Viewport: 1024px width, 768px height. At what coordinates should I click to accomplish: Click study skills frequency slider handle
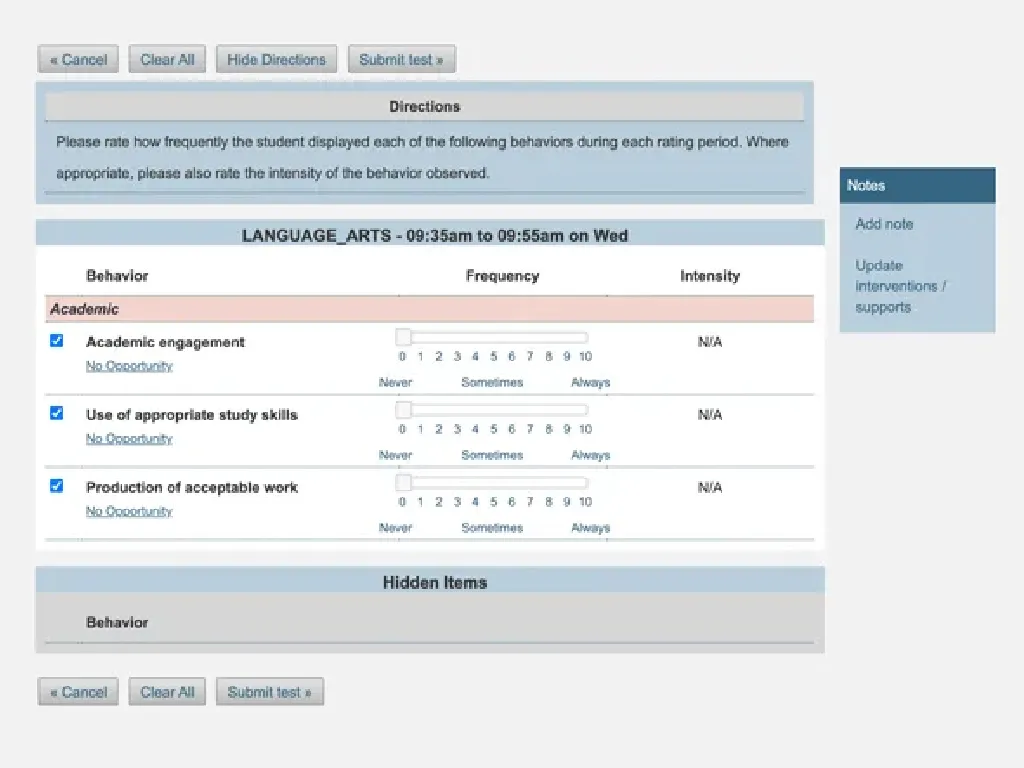pyautogui.click(x=403, y=410)
